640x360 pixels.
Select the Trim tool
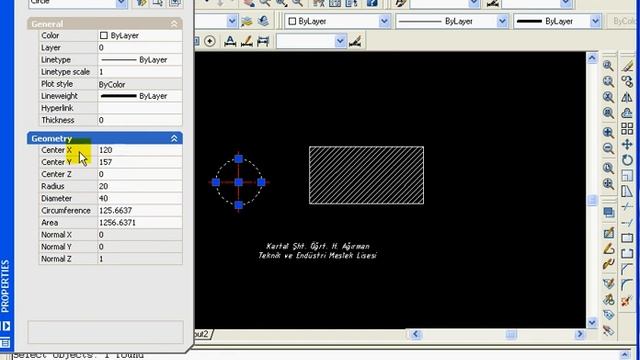[627, 207]
